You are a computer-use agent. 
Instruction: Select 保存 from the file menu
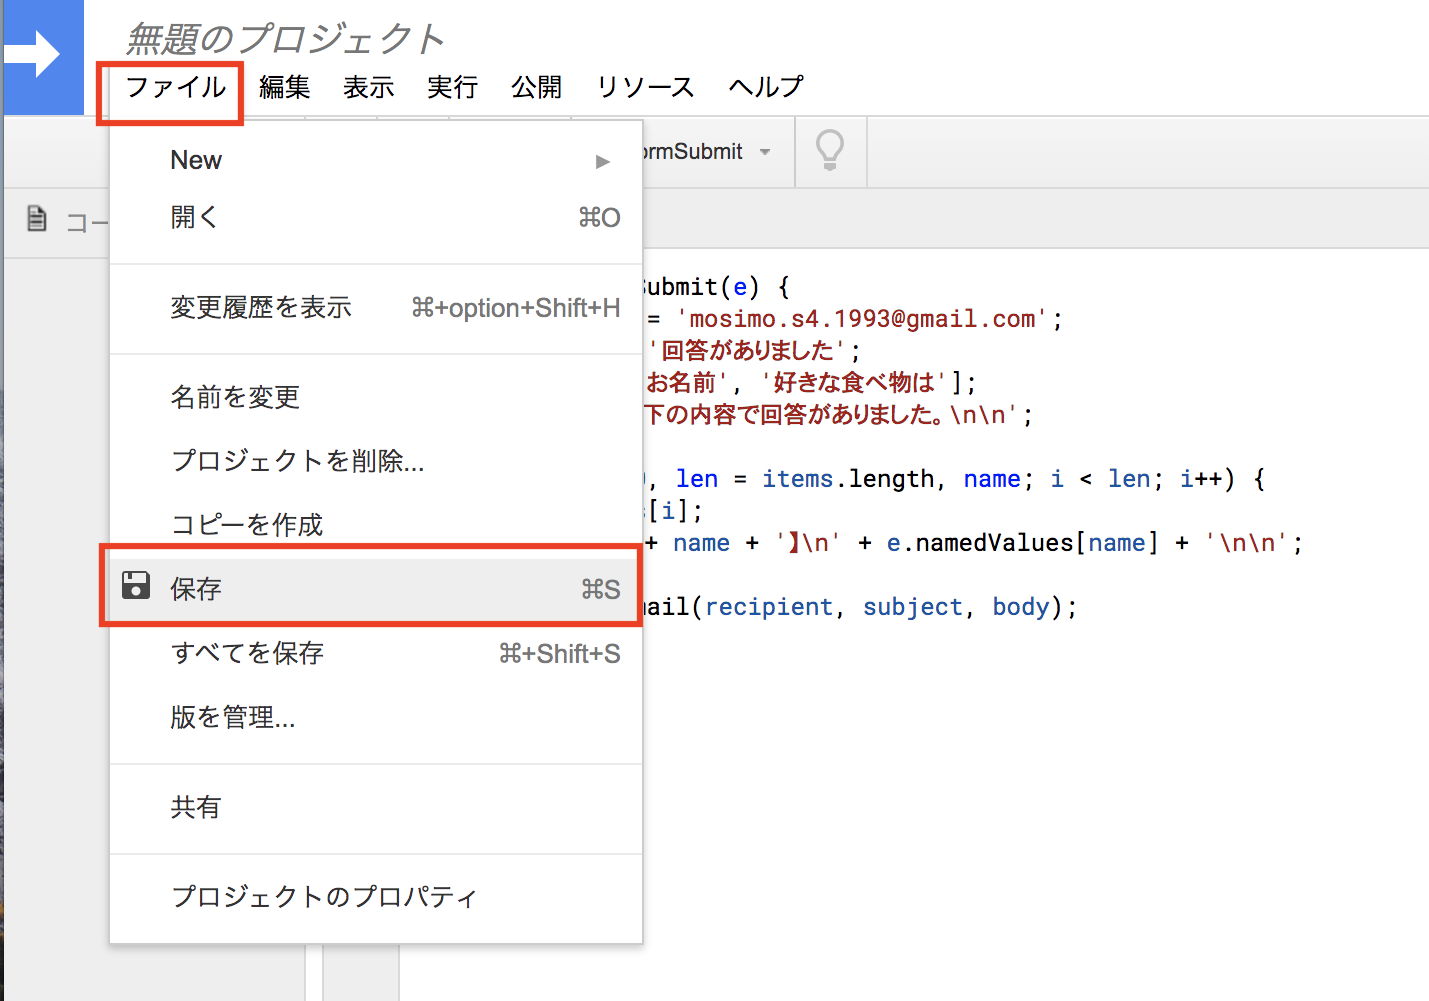pos(196,587)
